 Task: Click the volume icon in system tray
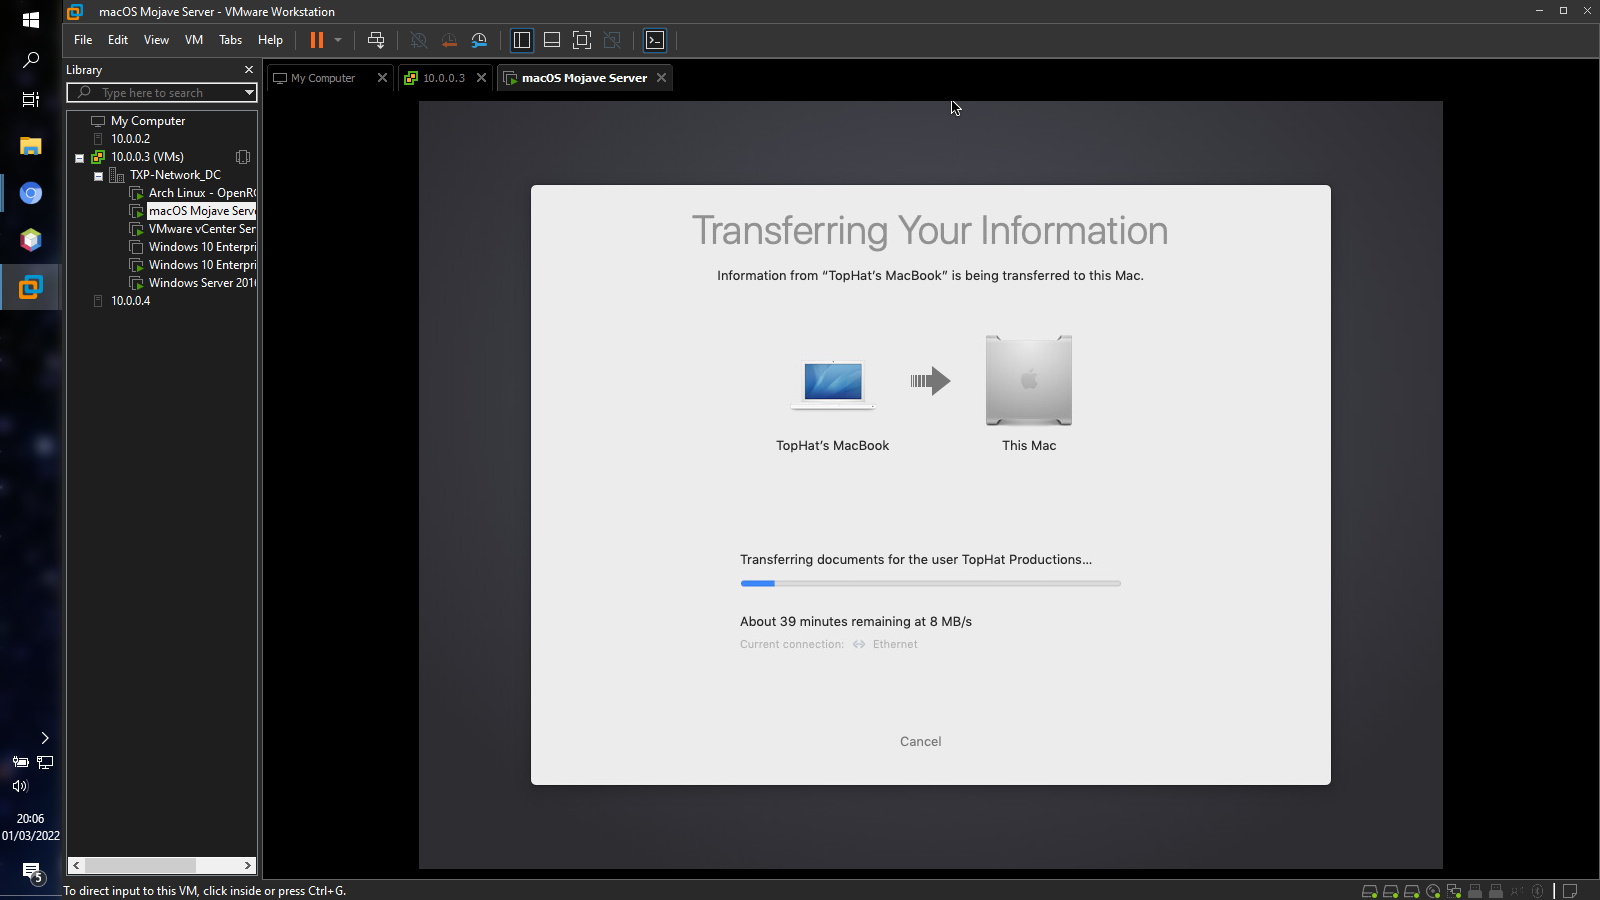pyautogui.click(x=20, y=786)
